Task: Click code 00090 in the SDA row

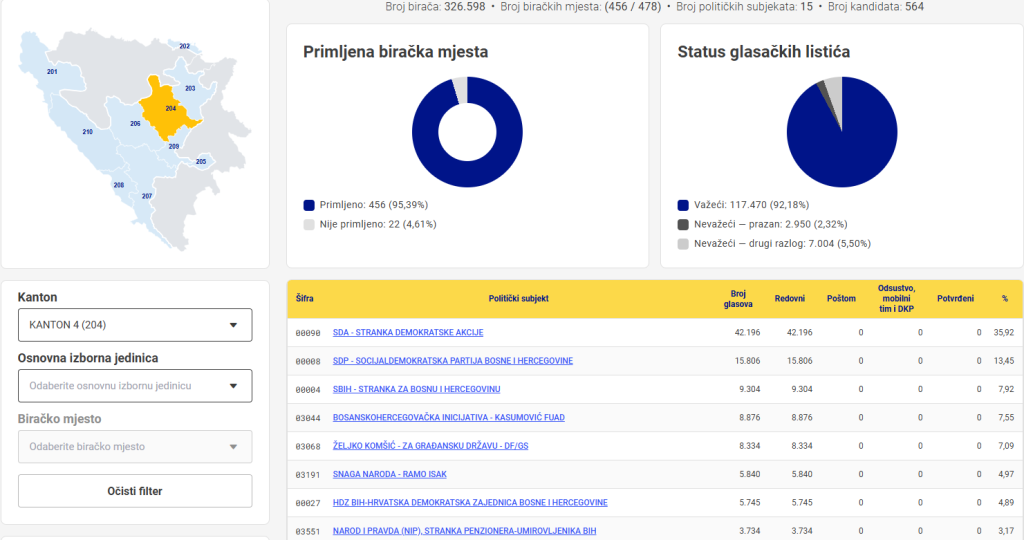Action: pos(308,333)
